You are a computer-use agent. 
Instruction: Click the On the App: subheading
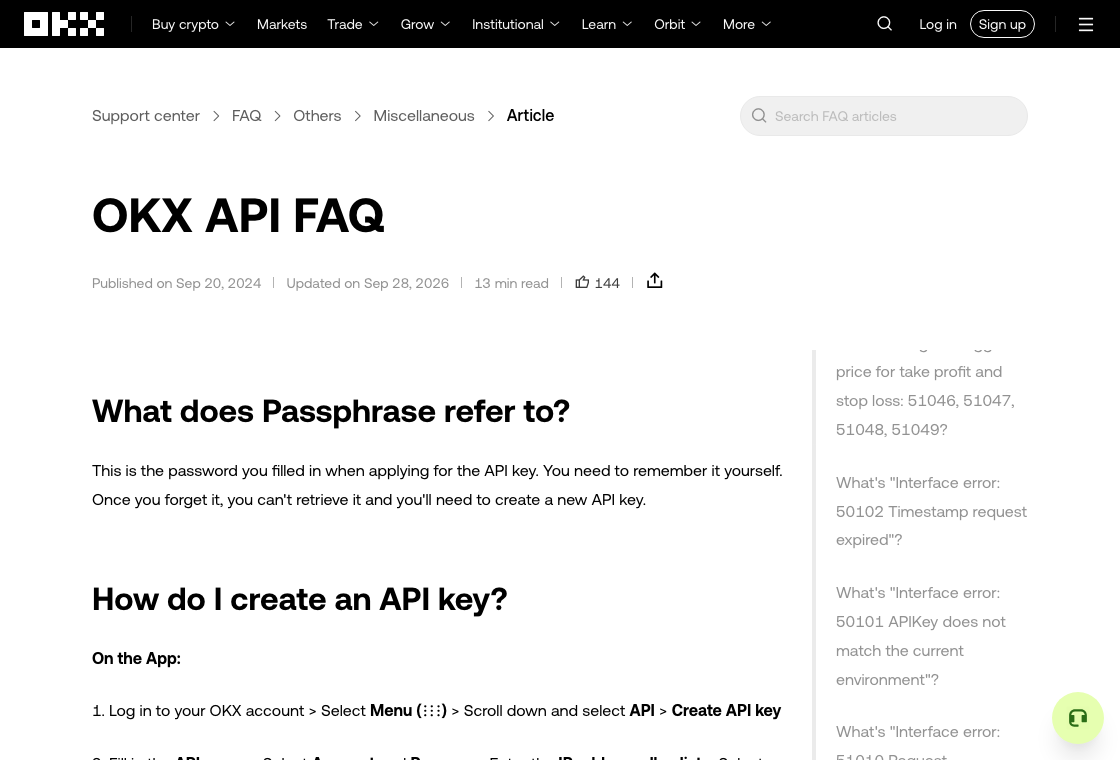click(x=136, y=658)
